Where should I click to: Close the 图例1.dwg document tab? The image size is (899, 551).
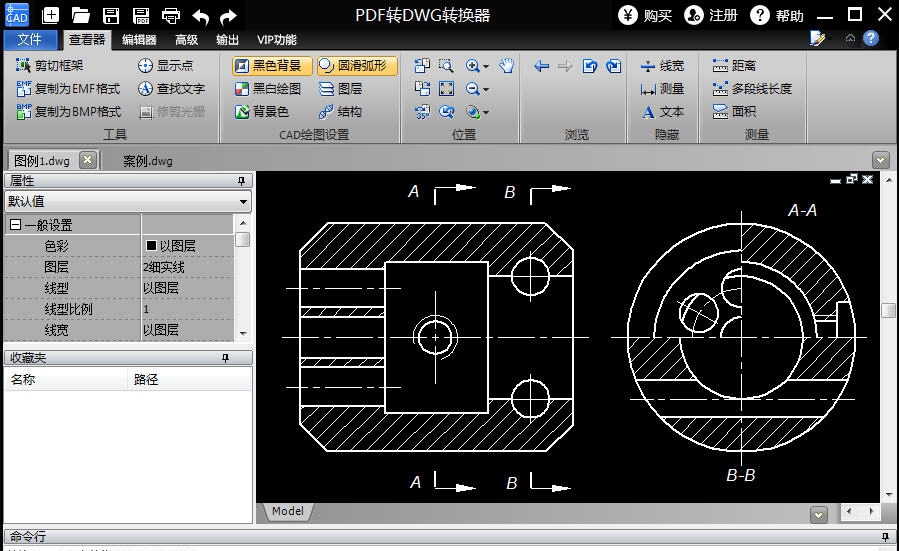point(87,160)
